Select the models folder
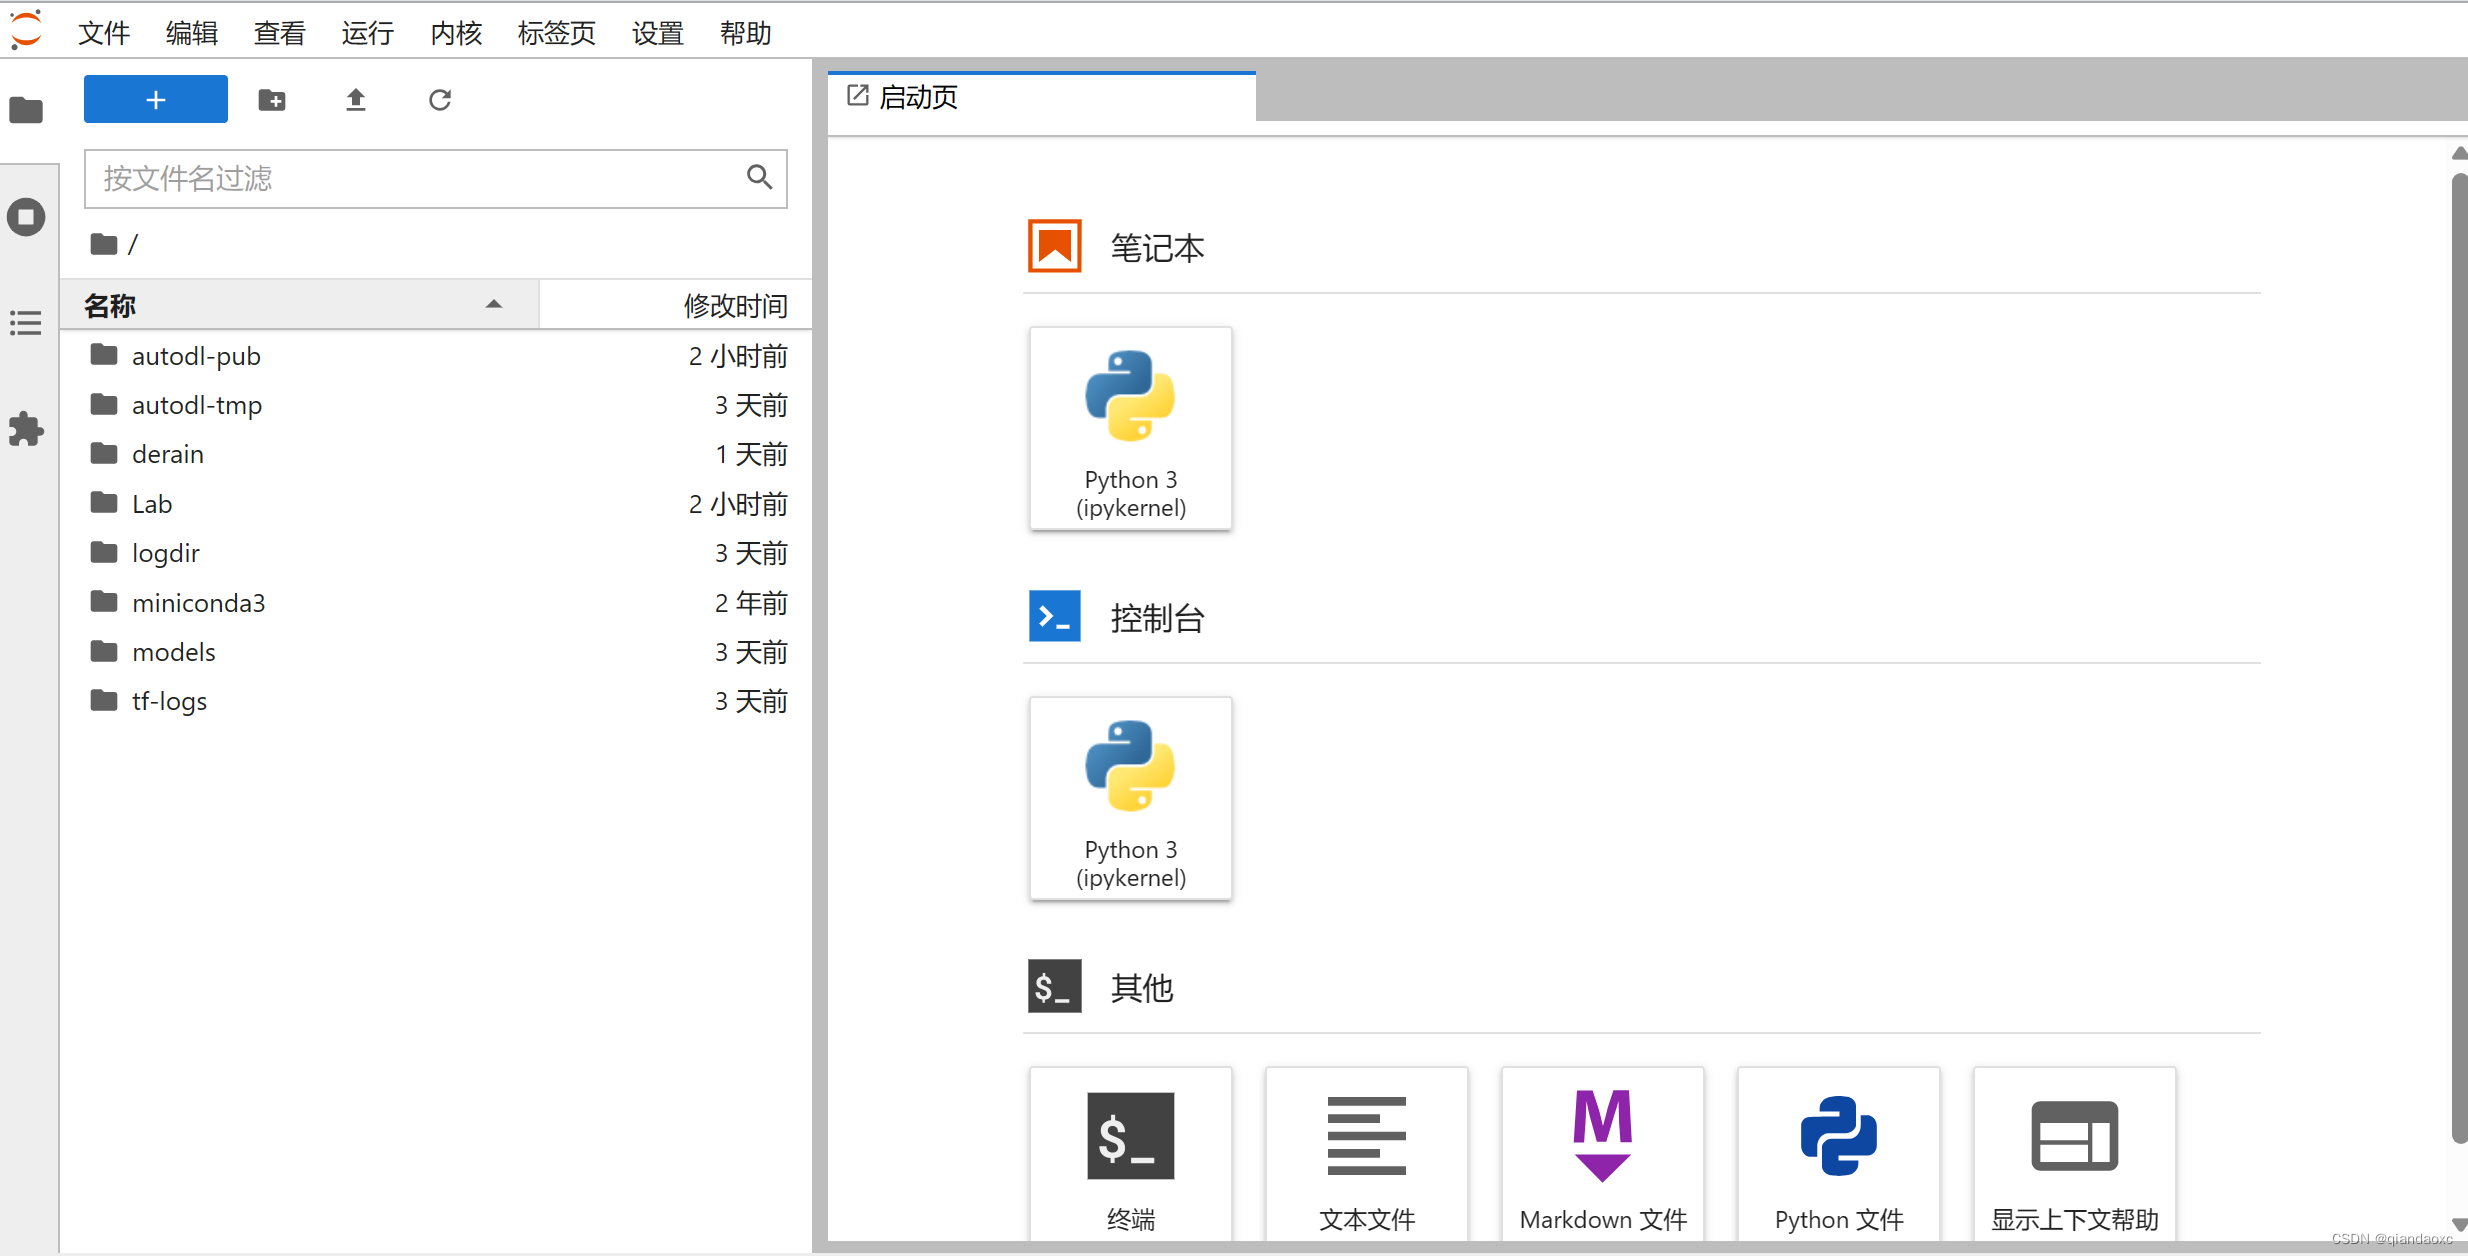This screenshot has height=1256, width=2468. 436,652
